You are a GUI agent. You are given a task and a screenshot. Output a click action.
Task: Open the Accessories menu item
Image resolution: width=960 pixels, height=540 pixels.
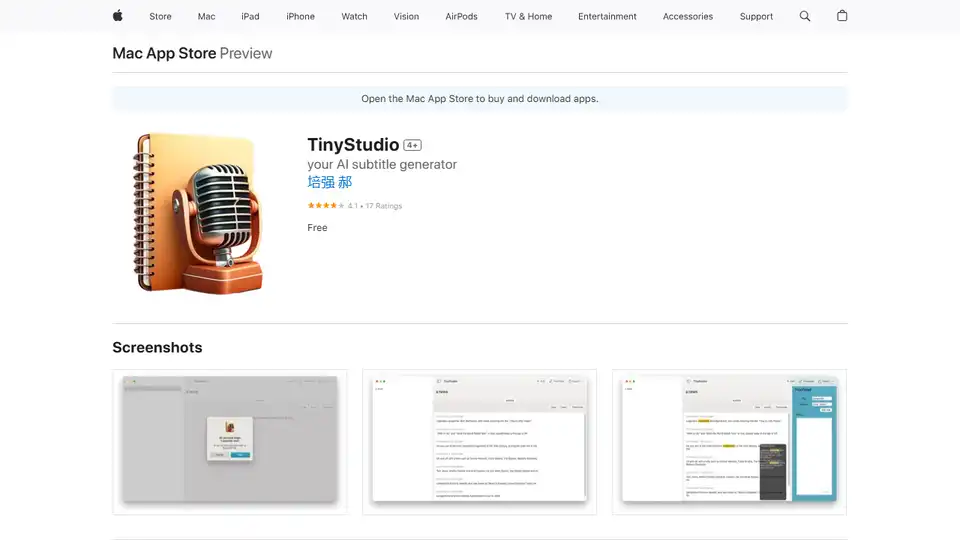[x=688, y=17]
